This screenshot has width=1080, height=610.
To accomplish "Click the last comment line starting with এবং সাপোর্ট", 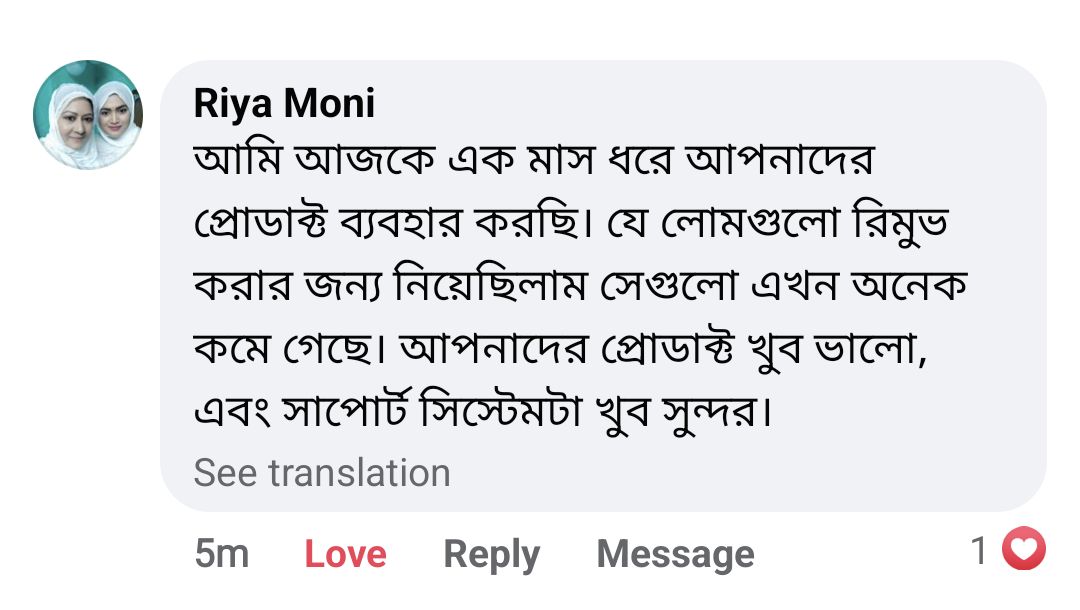I will tap(483, 410).
